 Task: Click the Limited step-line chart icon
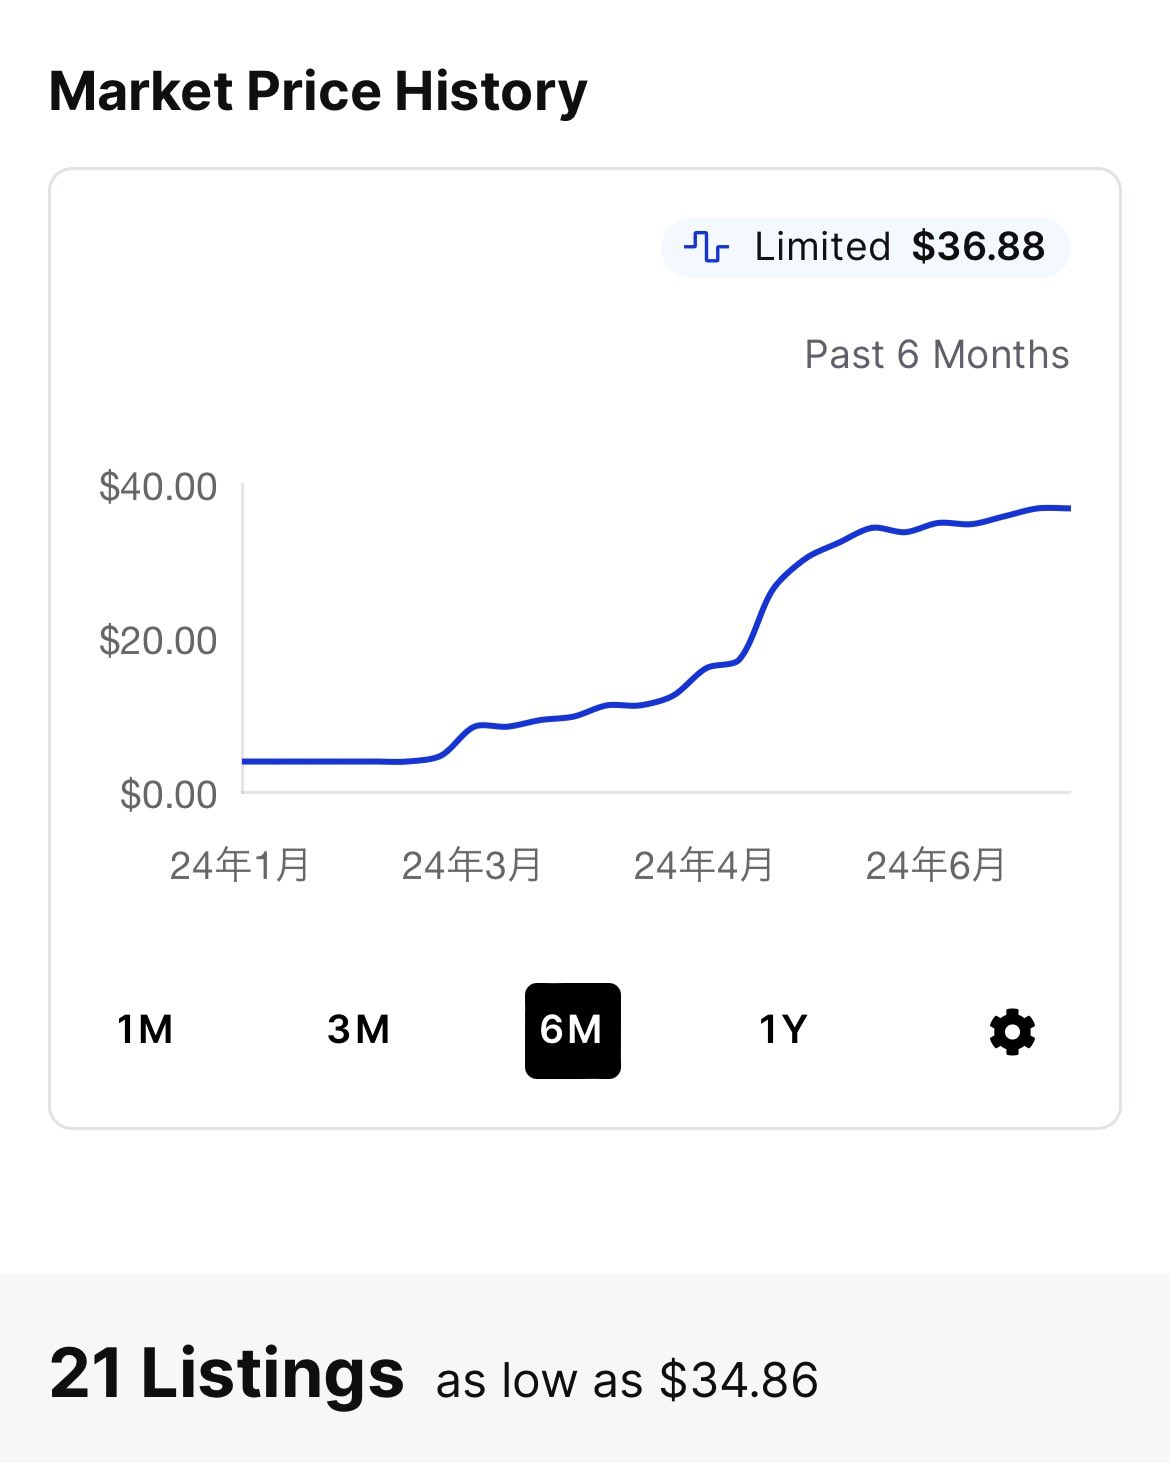pyautogui.click(x=707, y=246)
